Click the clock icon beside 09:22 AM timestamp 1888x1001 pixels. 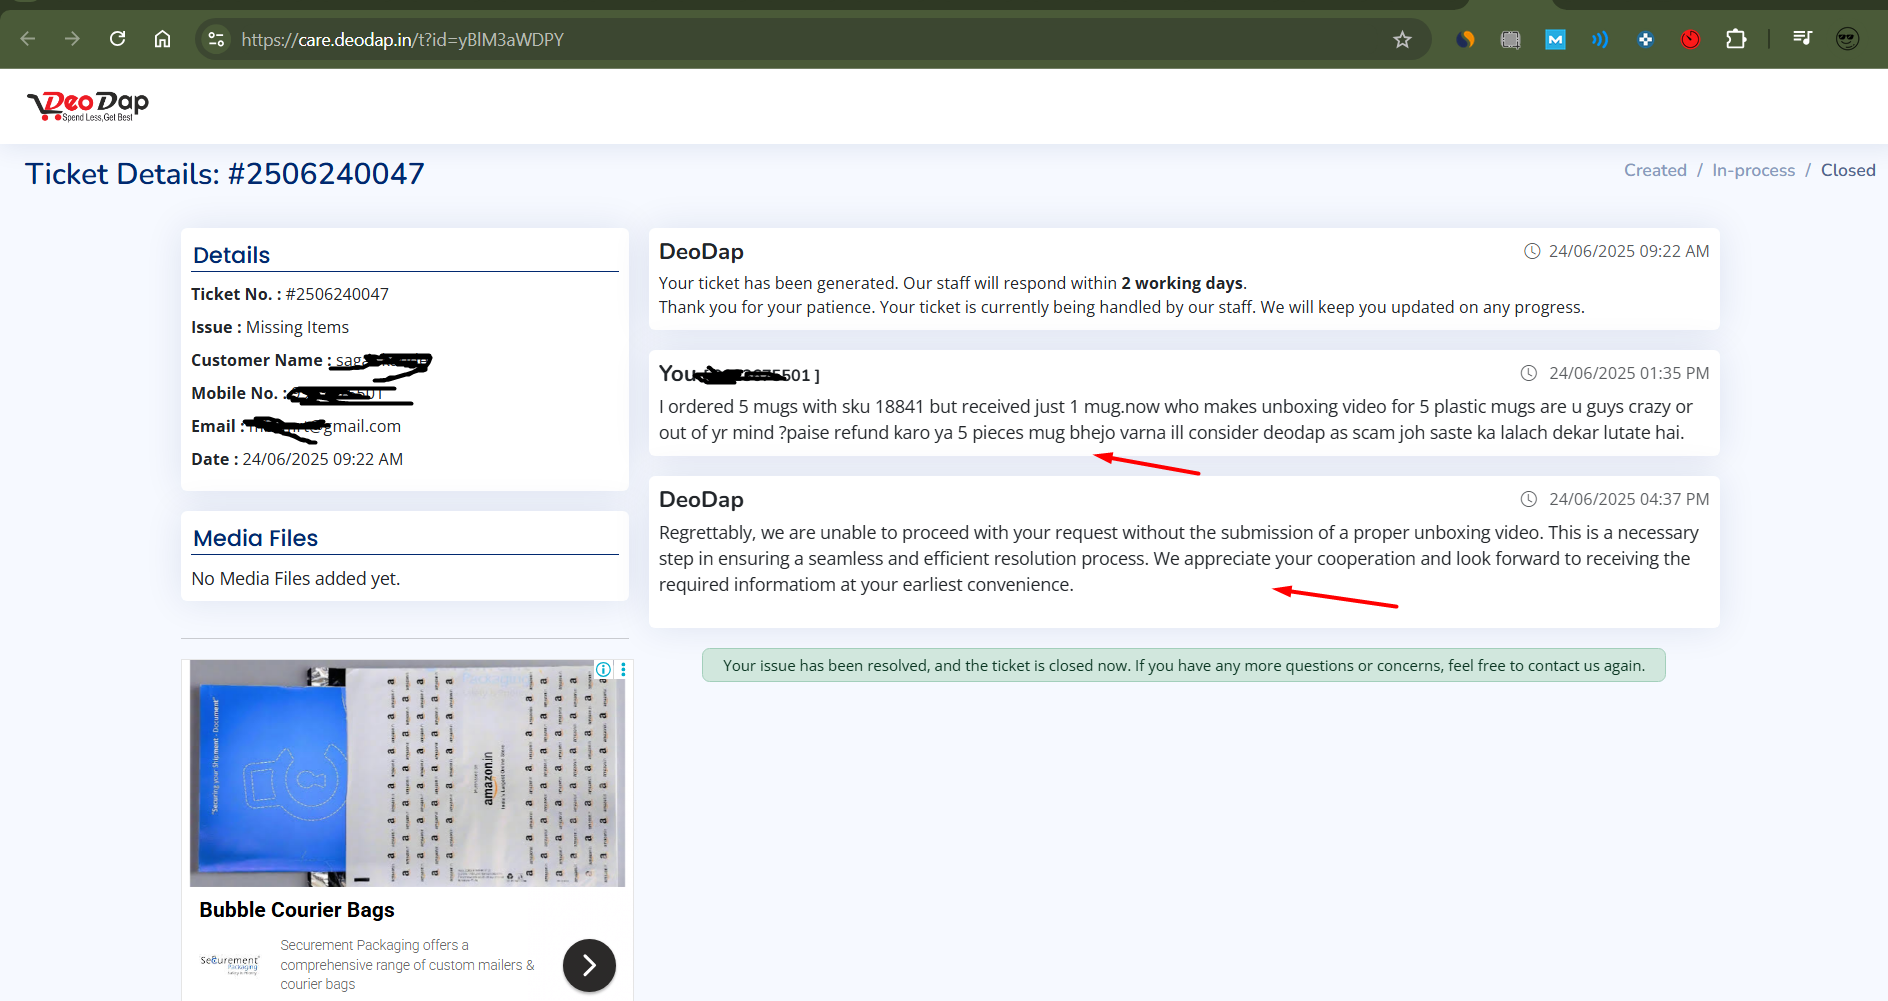1531,251
